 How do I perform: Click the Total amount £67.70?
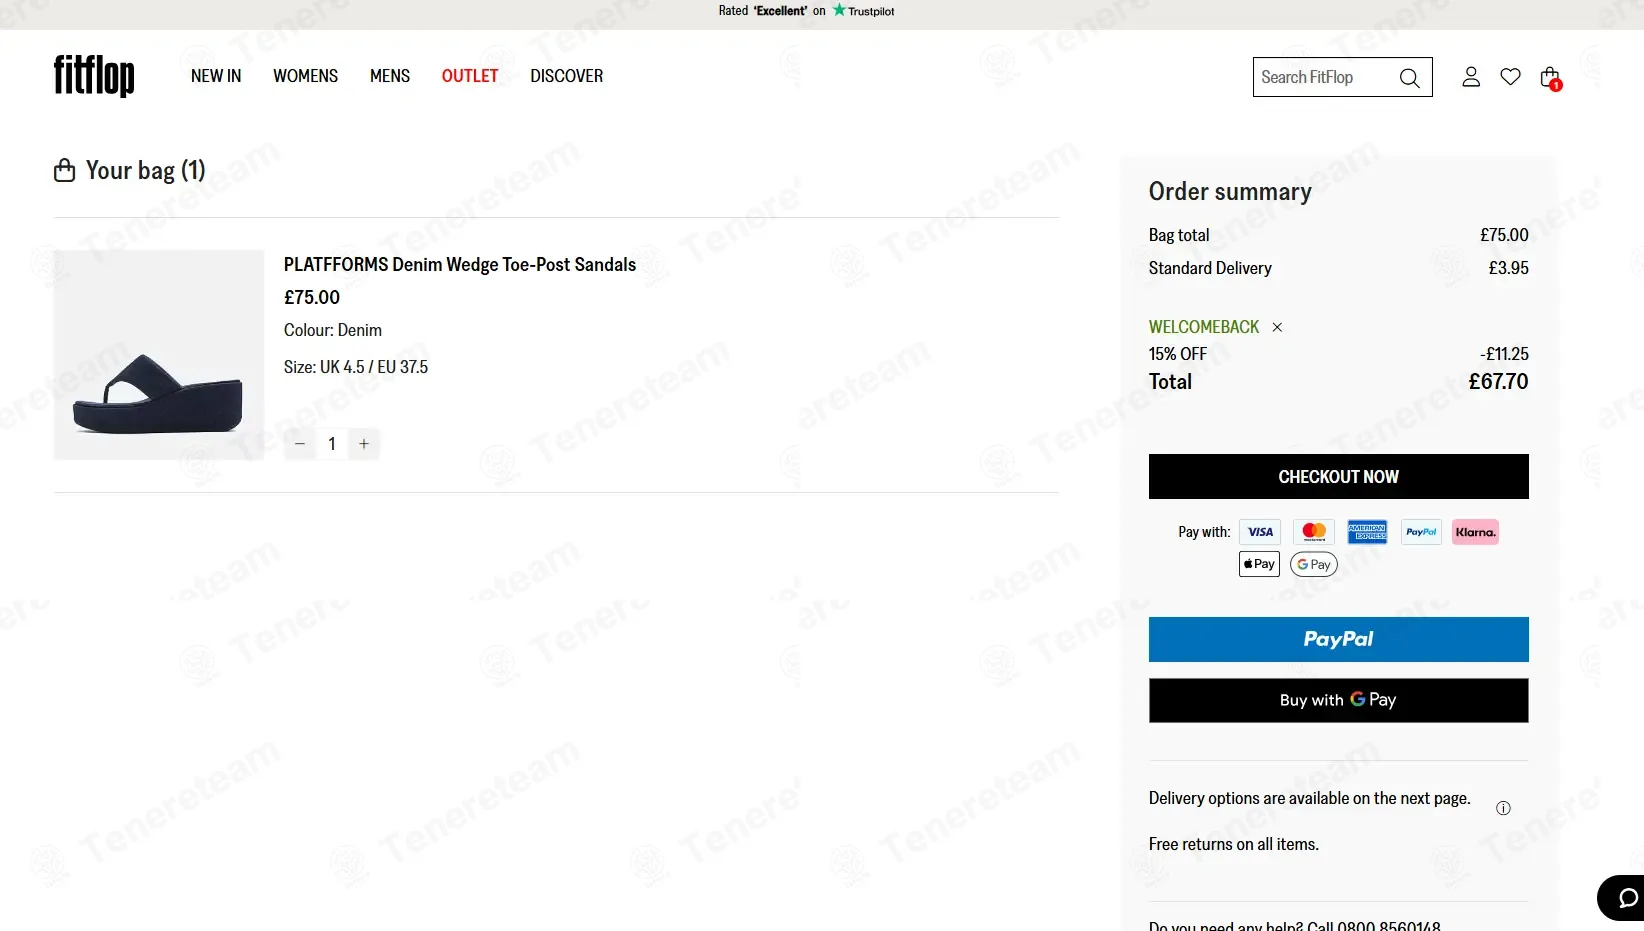tap(1498, 382)
